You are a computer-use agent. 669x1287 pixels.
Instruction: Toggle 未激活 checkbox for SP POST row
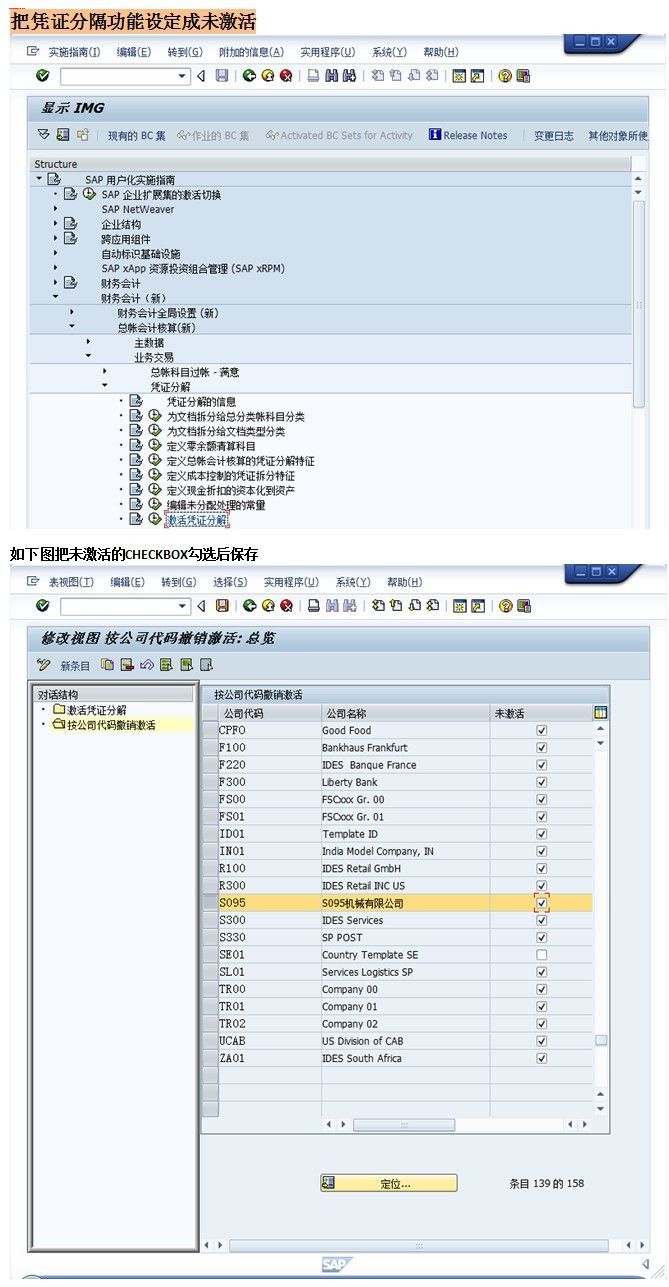pos(542,938)
